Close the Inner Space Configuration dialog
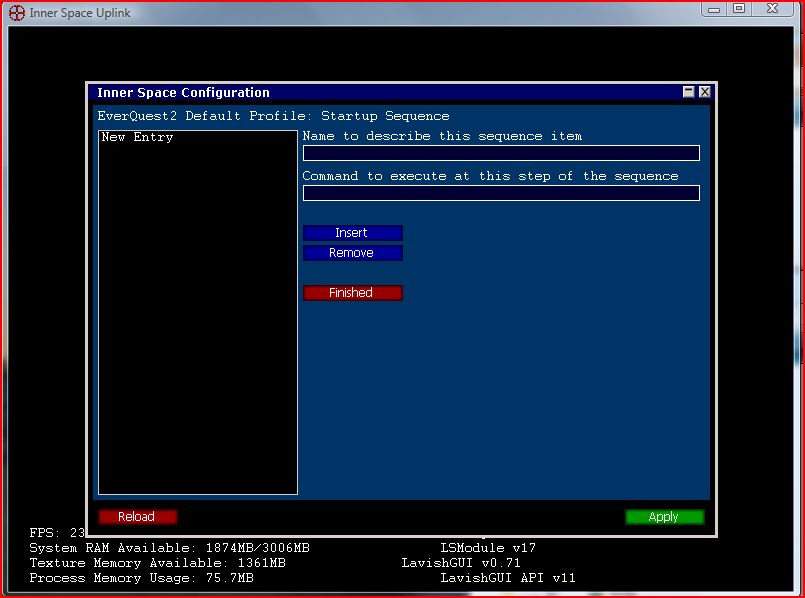Viewport: 805px width, 598px height. click(704, 92)
